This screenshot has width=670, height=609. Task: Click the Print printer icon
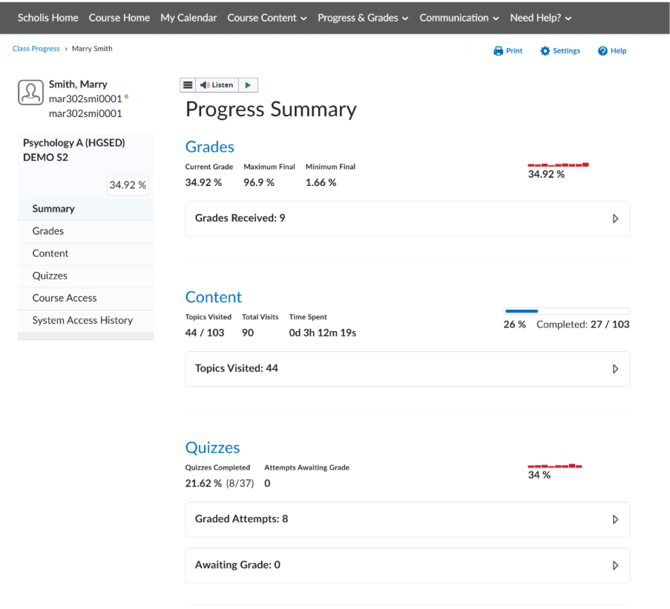(x=498, y=51)
